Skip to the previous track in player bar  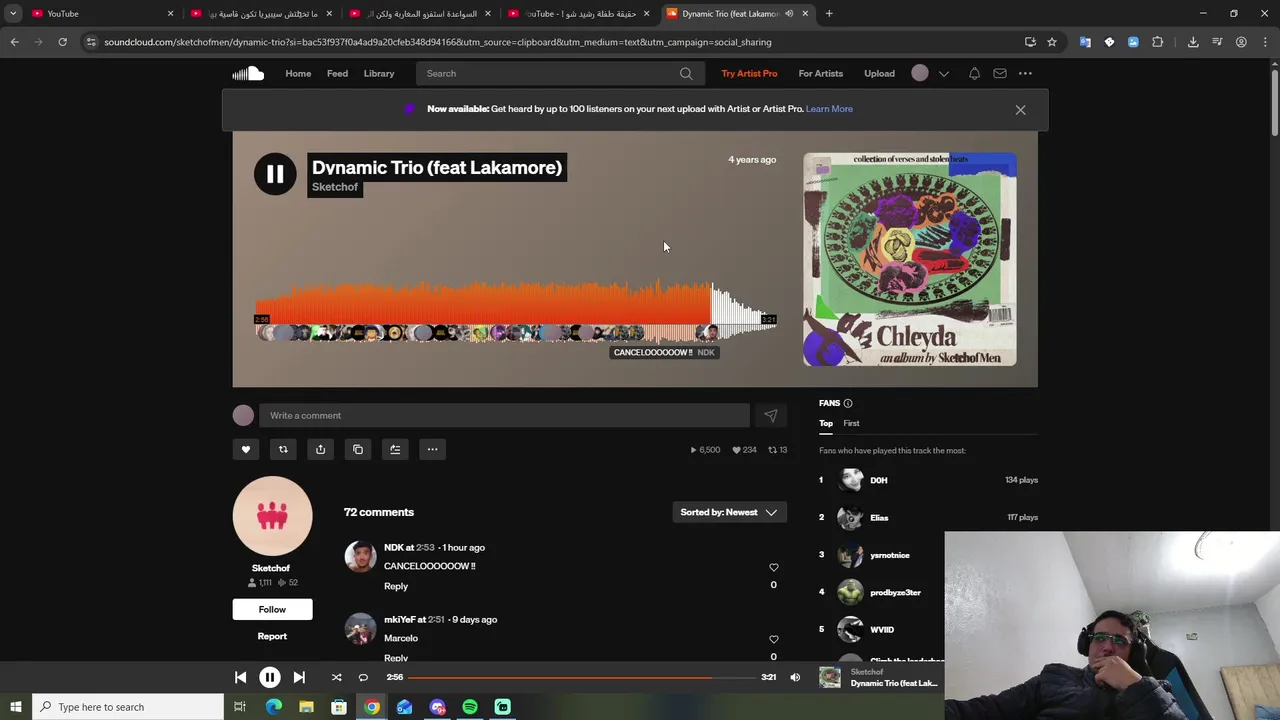[240, 677]
